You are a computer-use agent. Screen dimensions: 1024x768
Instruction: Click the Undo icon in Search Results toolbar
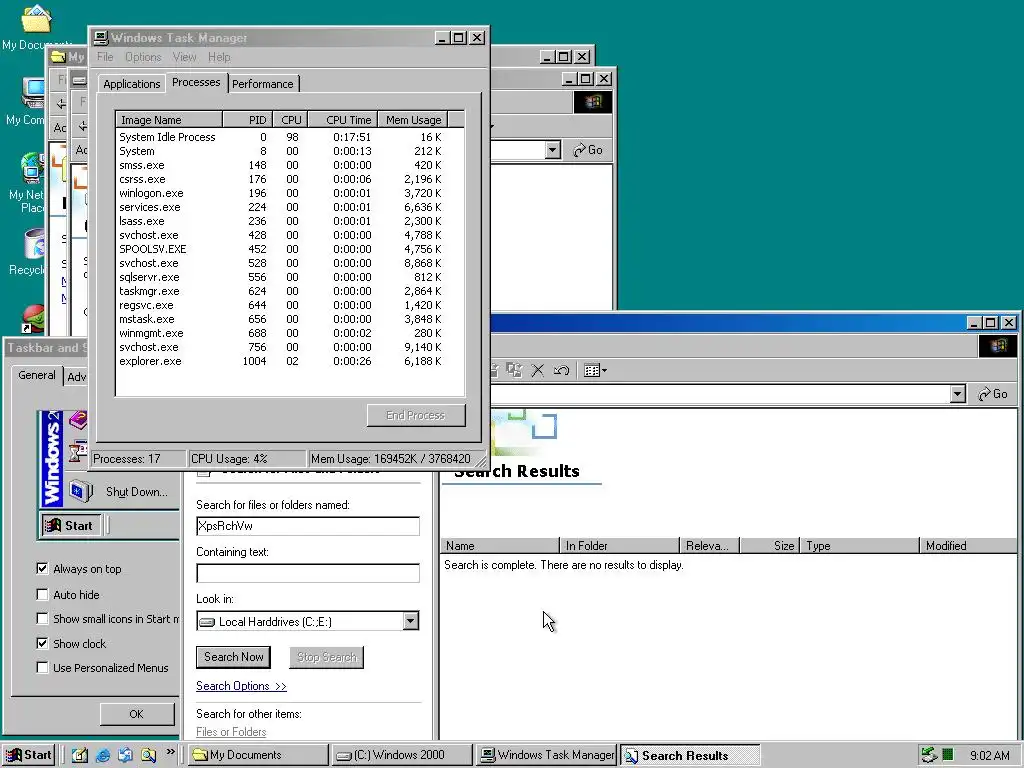pyautogui.click(x=561, y=371)
